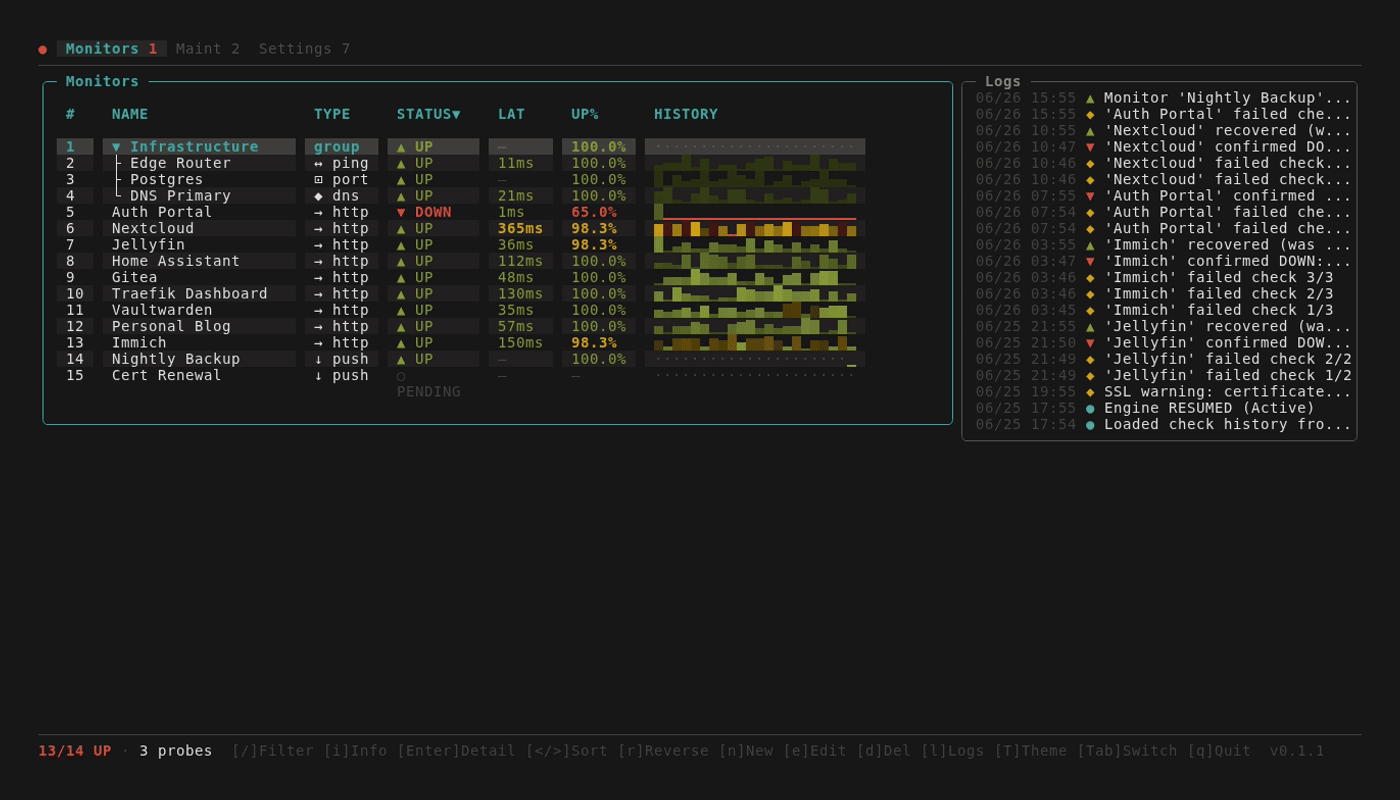Click the http arrow icon for Traefik Dashboard

point(319,294)
